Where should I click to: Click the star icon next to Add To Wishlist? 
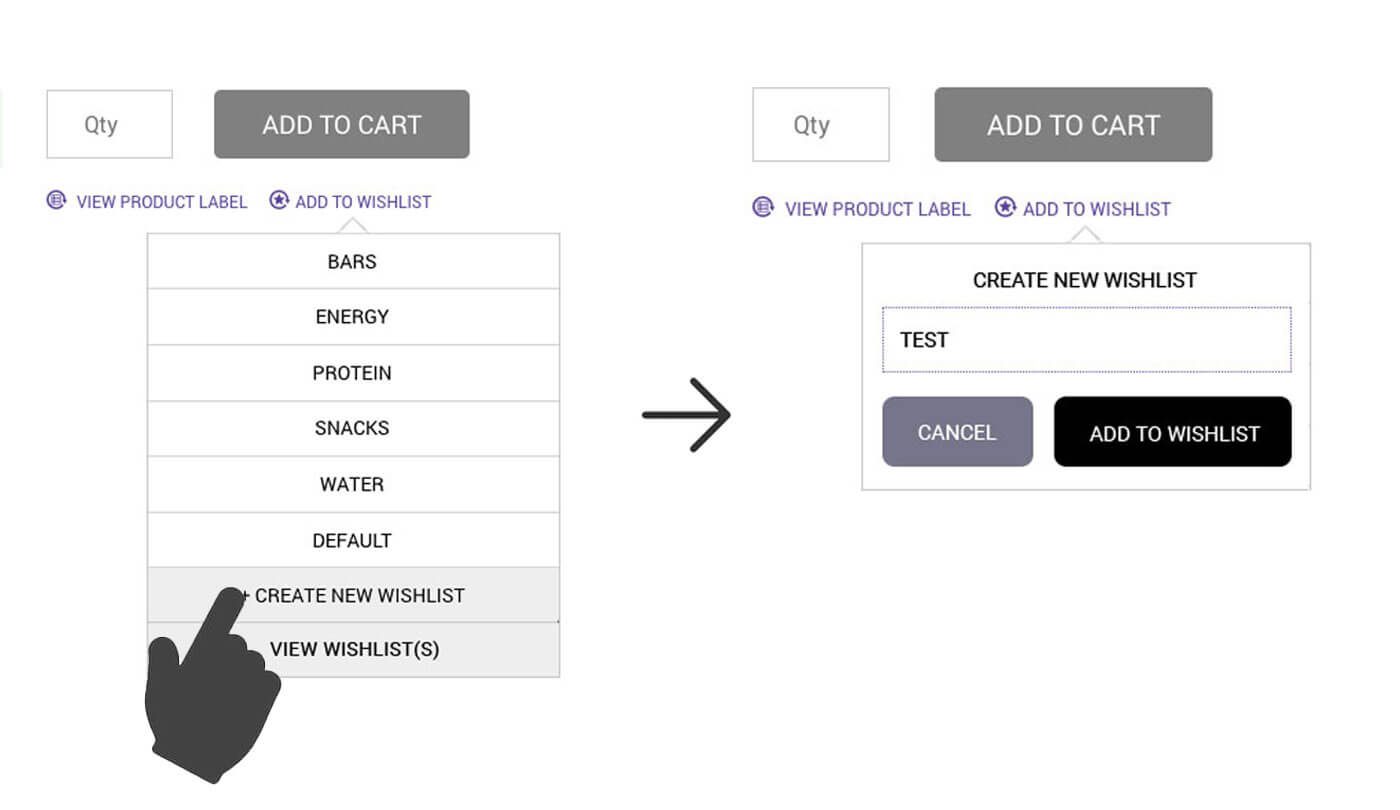click(x=278, y=200)
